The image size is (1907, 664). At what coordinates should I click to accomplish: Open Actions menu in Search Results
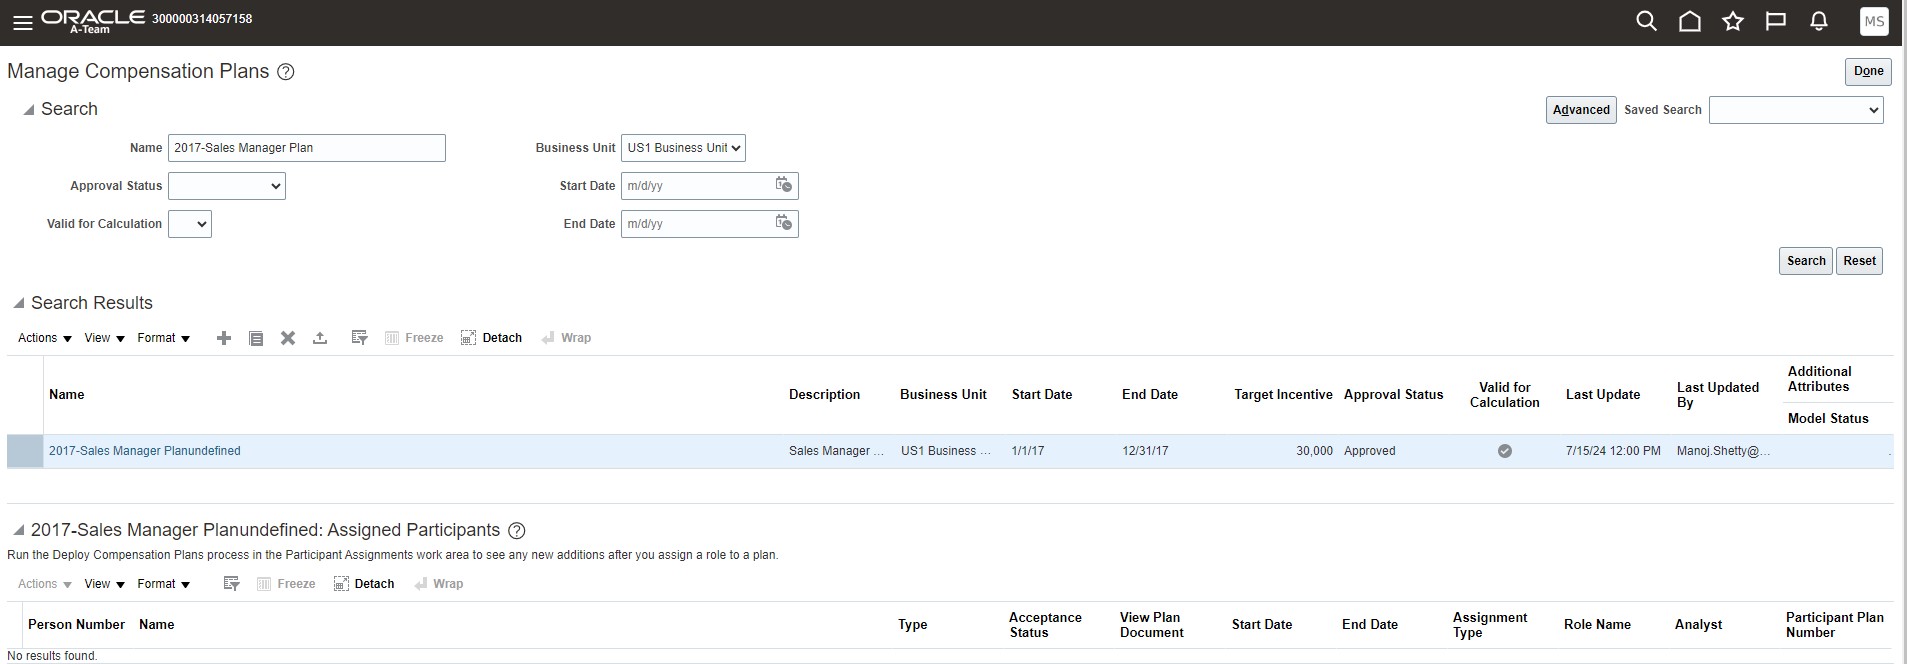coord(45,338)
